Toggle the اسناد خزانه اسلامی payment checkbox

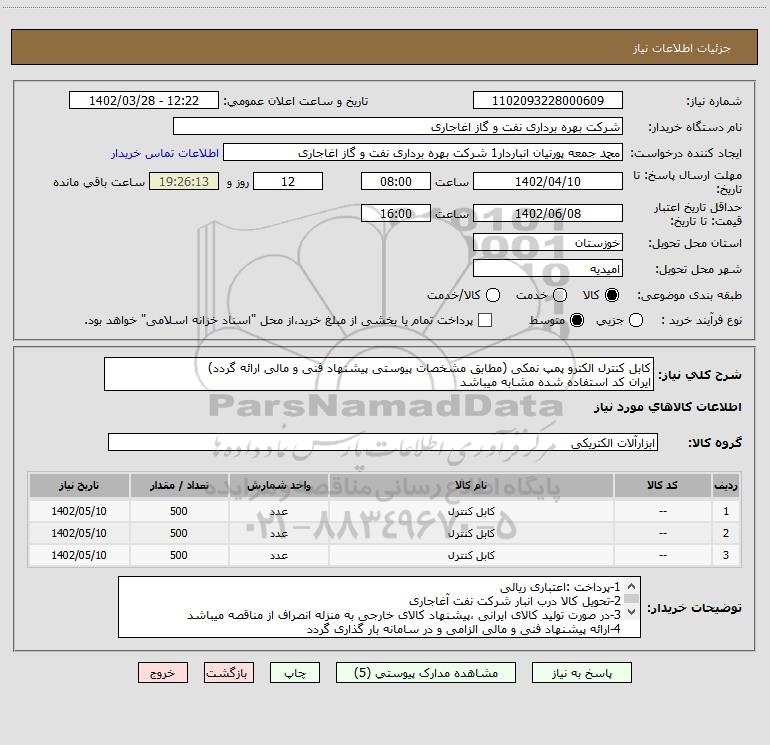coord(485,320)
